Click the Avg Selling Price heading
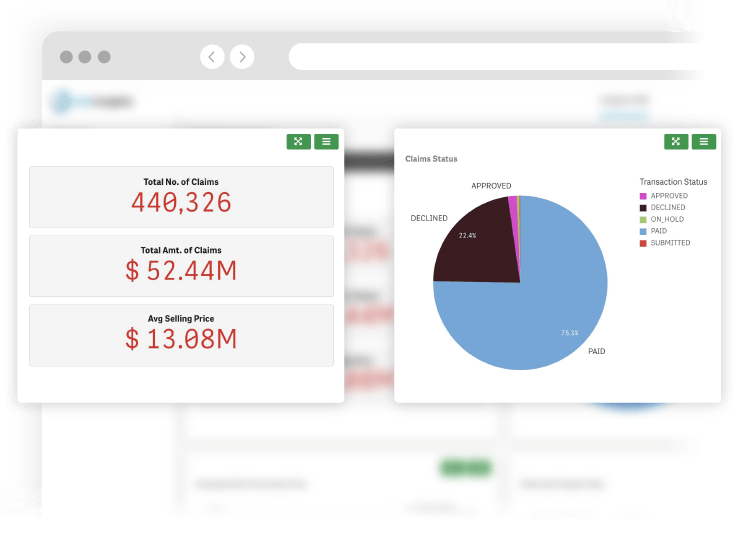Viewport: 734px width, 550px height. 181,318
